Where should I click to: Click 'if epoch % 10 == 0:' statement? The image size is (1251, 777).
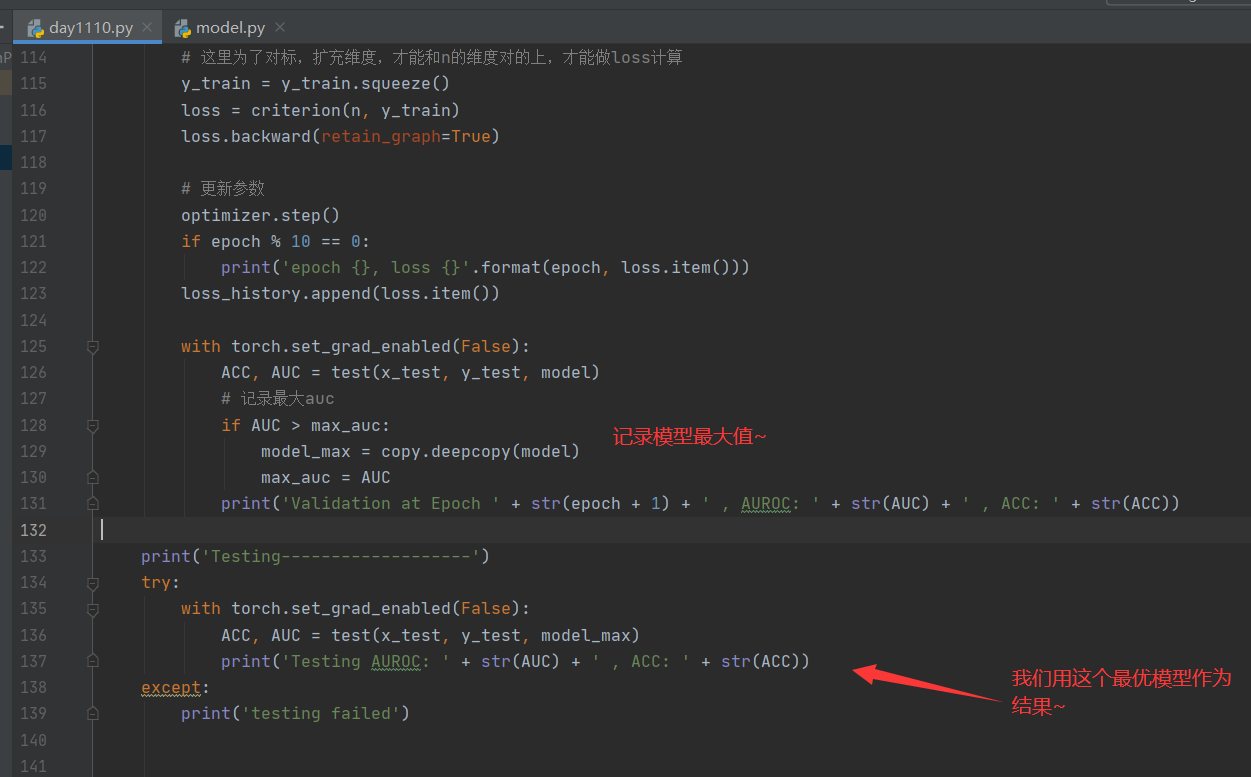click(275, 241)
